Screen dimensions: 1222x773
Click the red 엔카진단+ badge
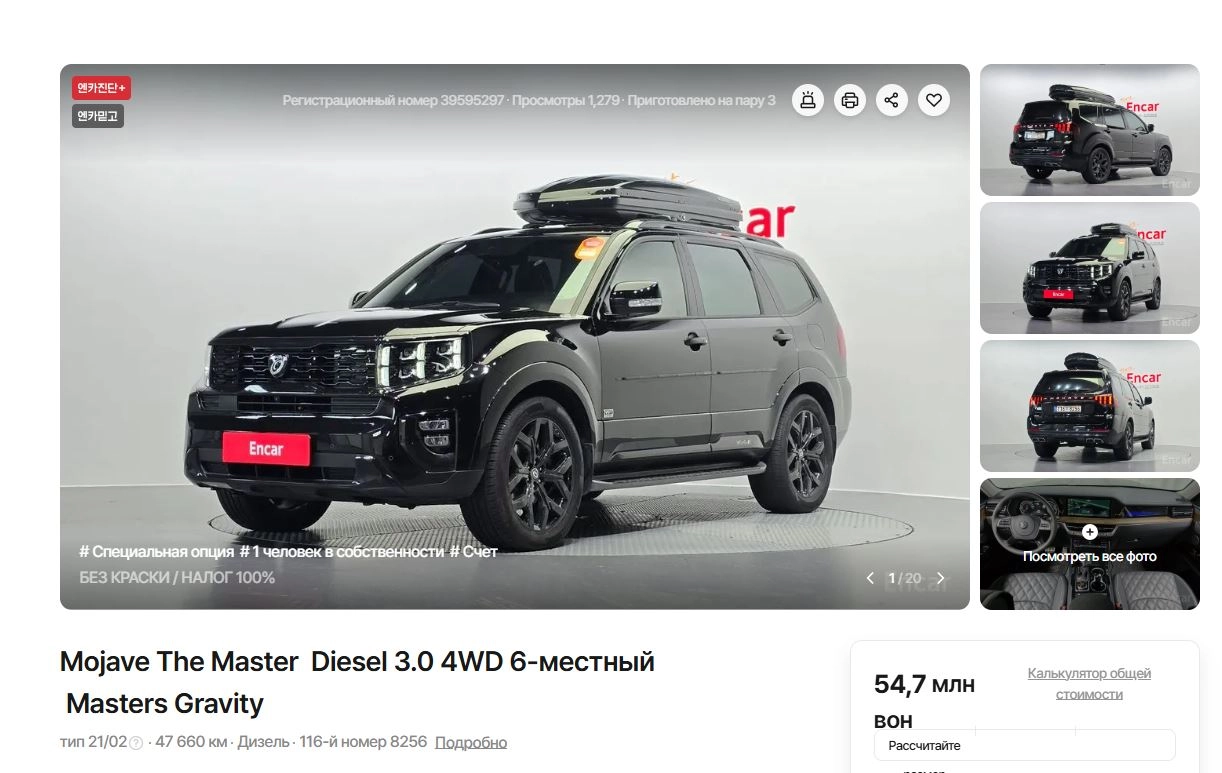coord(101,88)
